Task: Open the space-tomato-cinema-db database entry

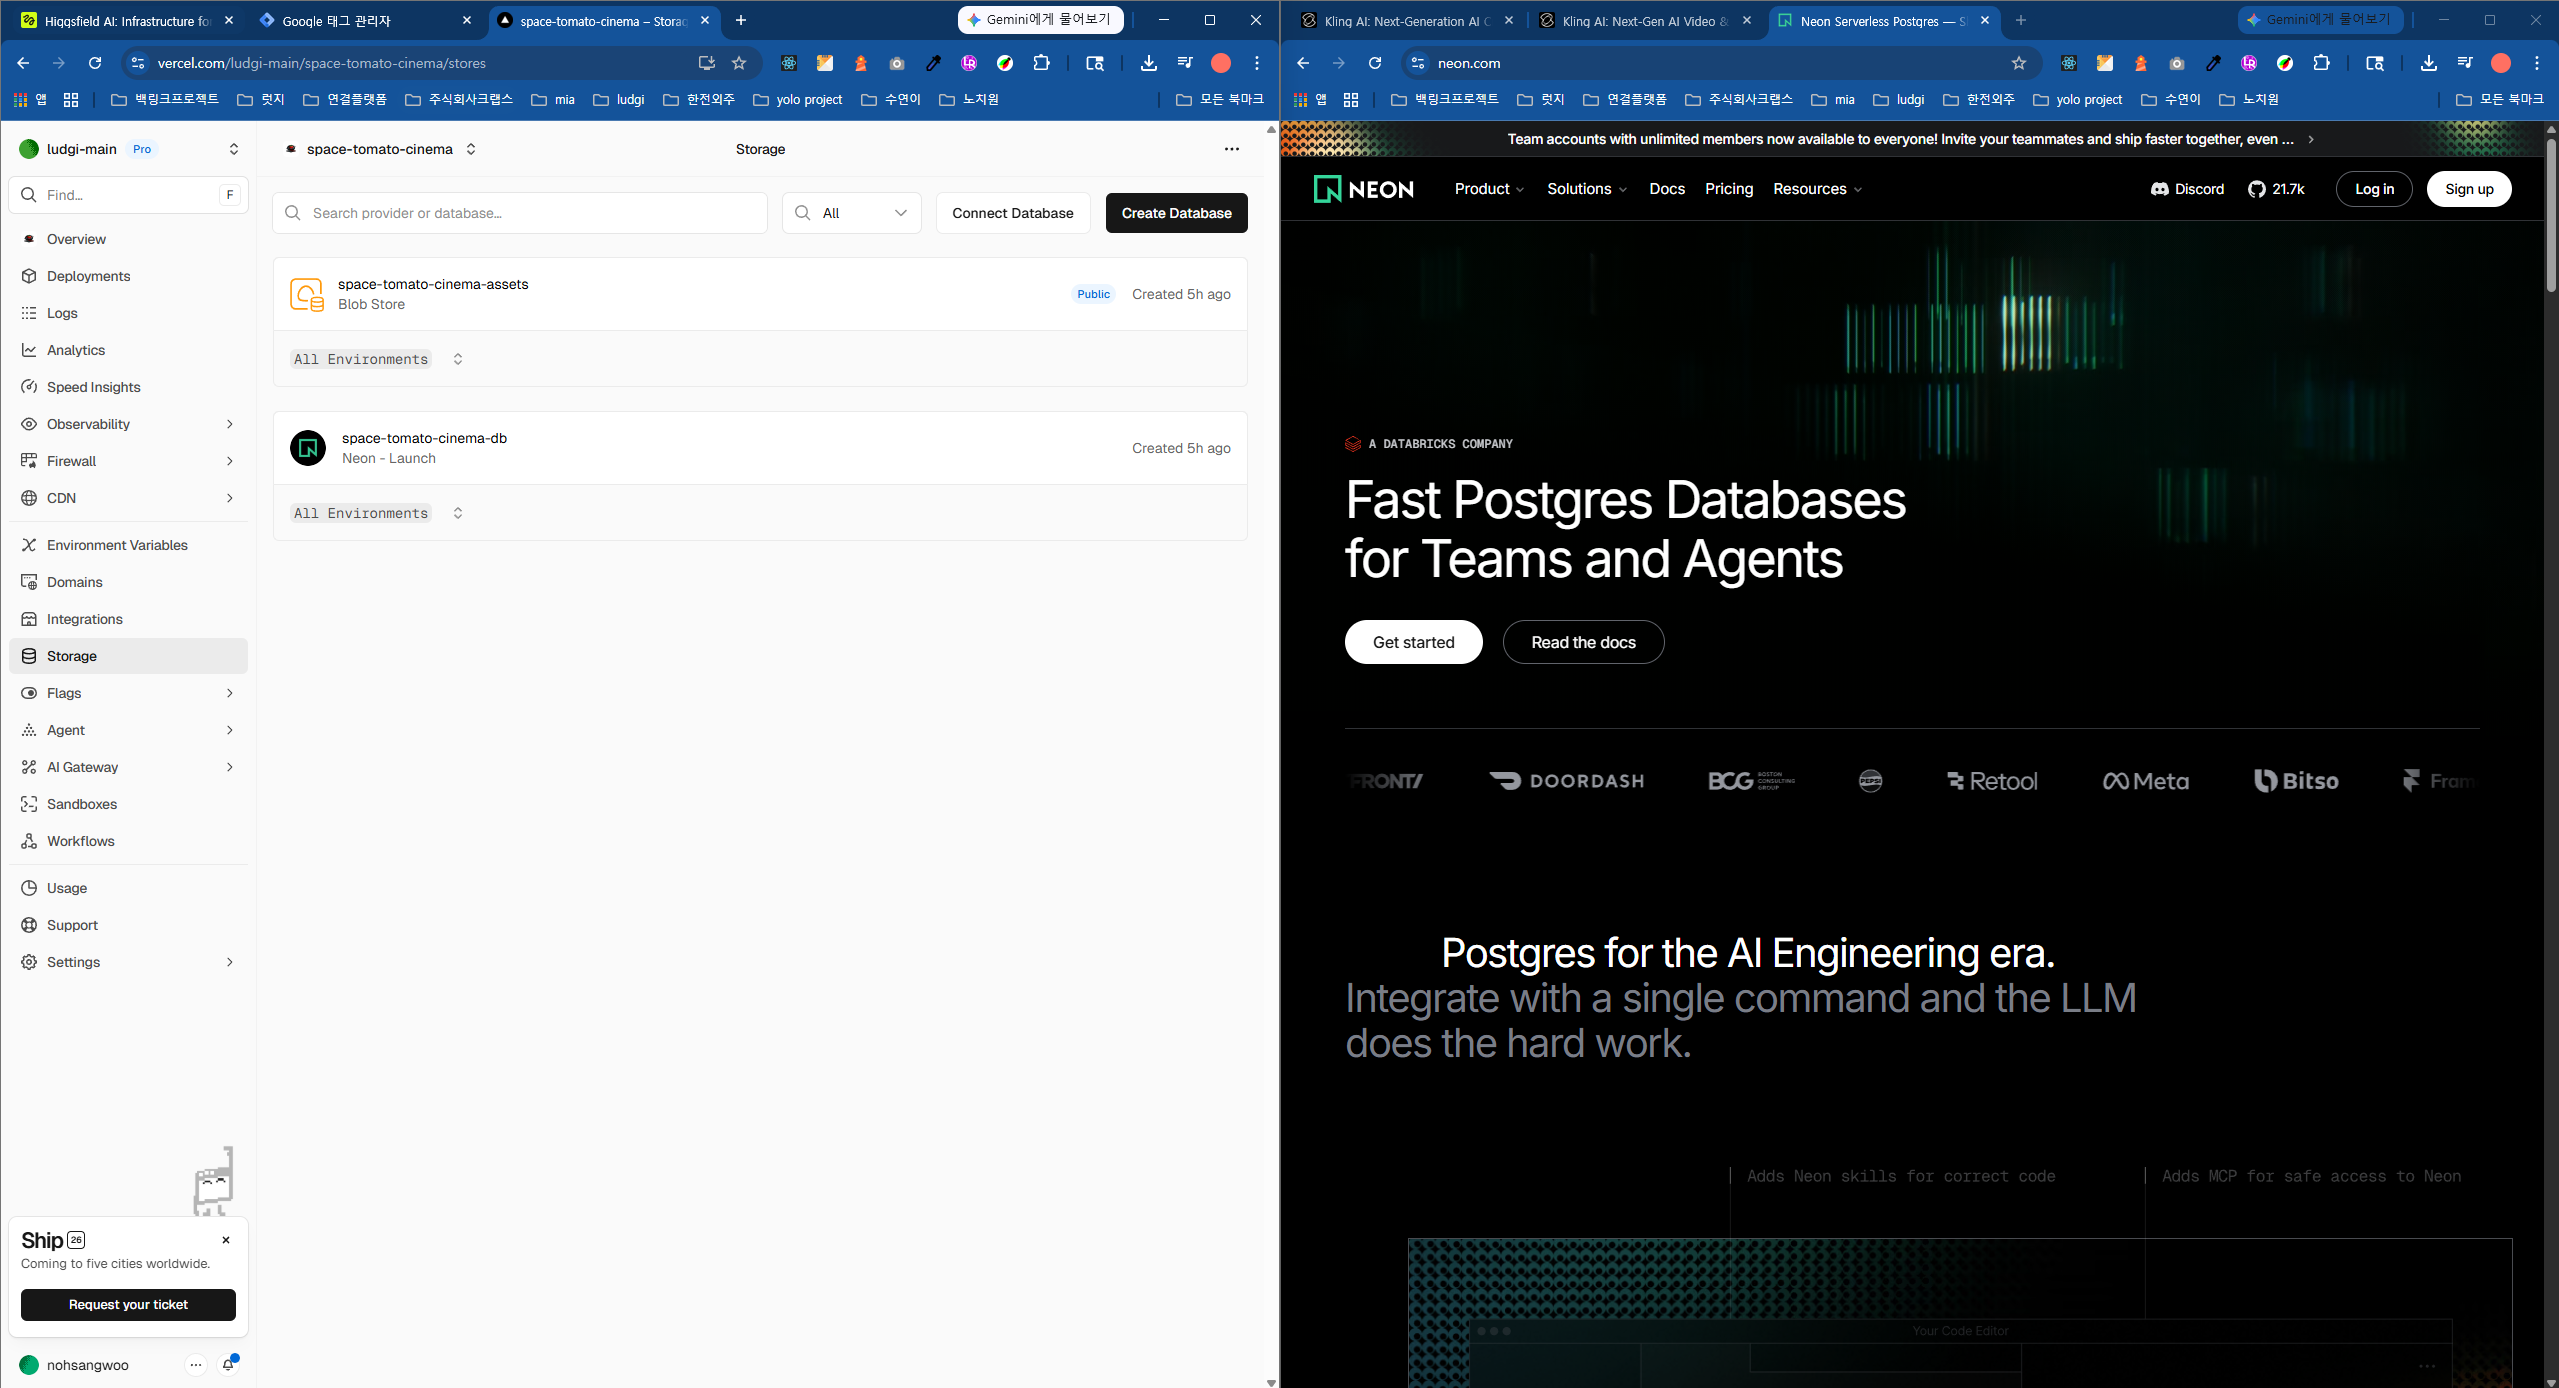Action: tap(760, 448)
